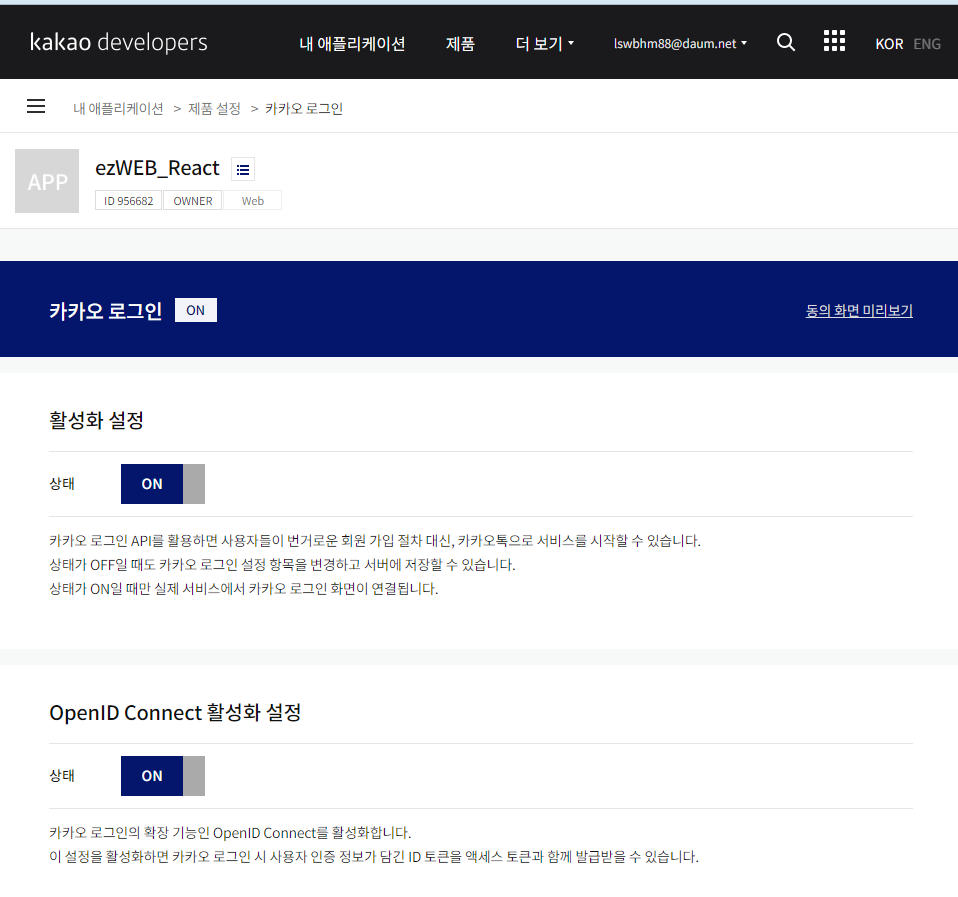The width and height of the screenshot is (958, 897).
Task: Switch language to KOR
Action: click(889, 44)
